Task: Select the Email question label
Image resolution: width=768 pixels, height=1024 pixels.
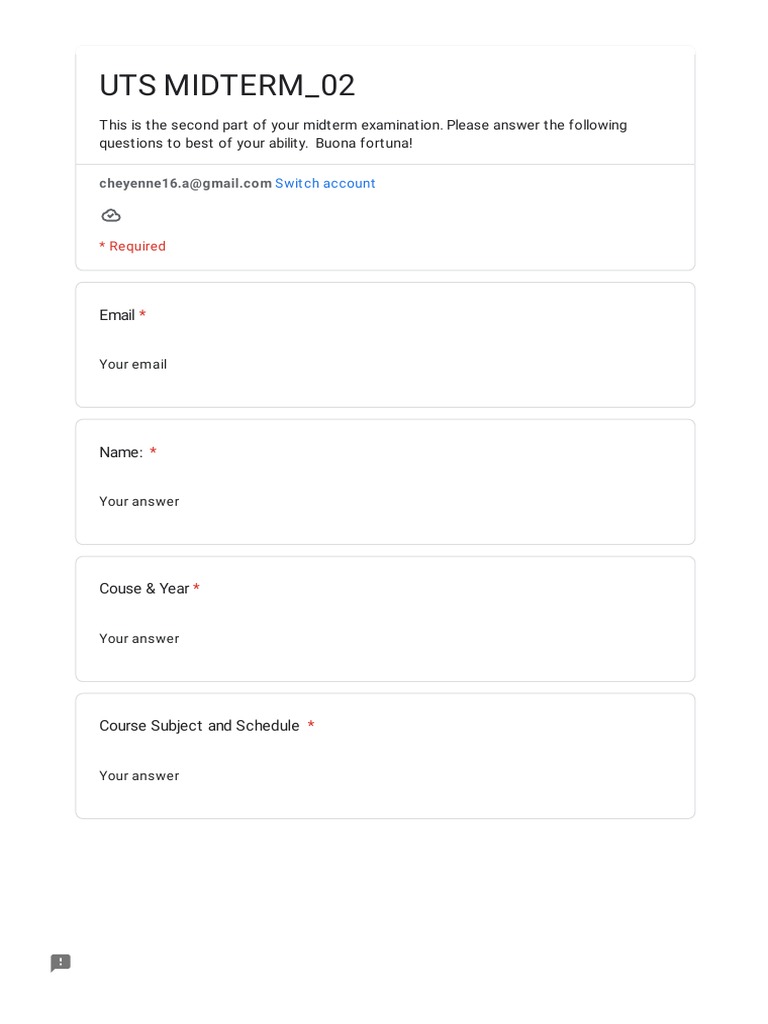Action: point(116,315)
